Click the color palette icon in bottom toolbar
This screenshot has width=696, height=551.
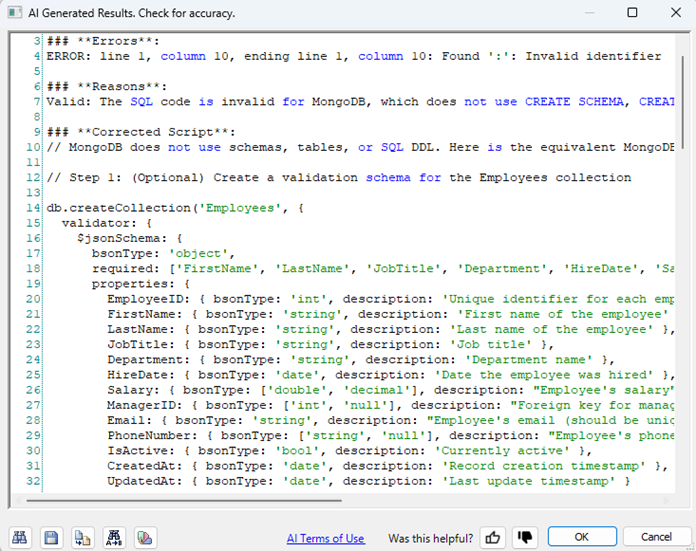coord(145,536)
